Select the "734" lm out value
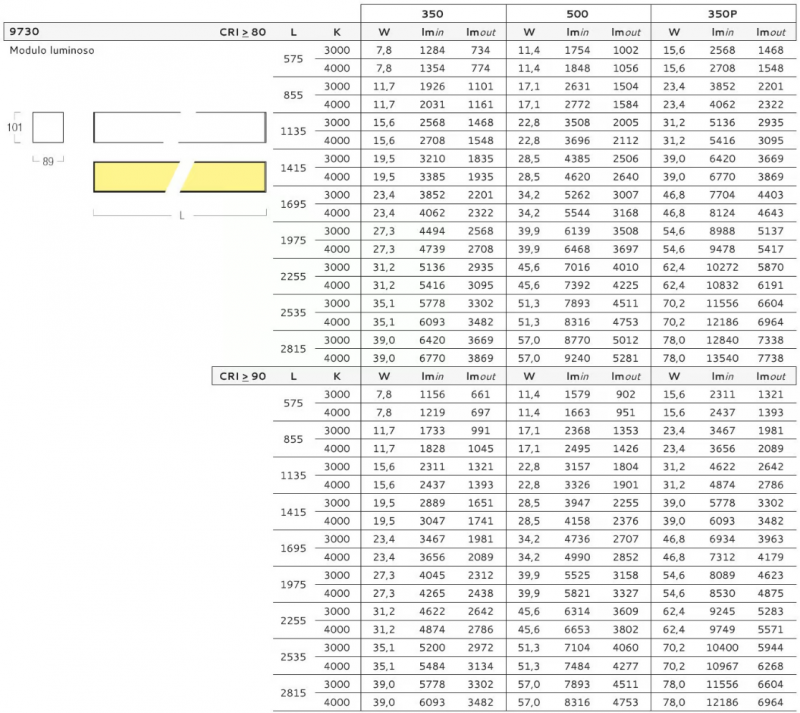800x713 pixels. coord(481,51)
